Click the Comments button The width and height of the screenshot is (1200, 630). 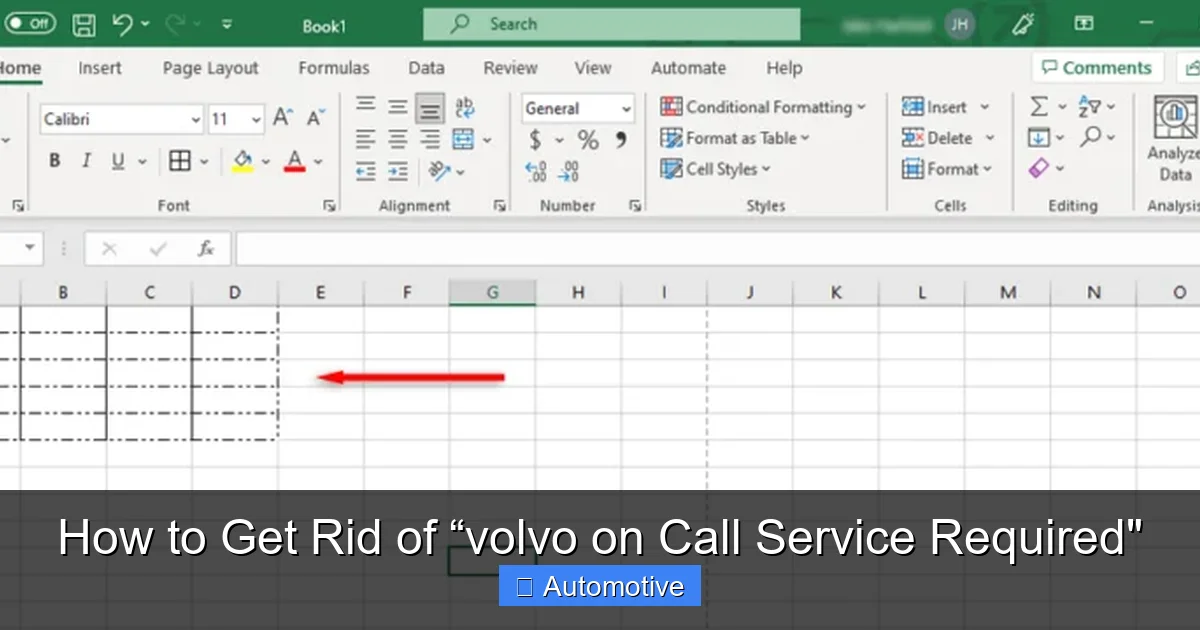tap(1097, 68)
